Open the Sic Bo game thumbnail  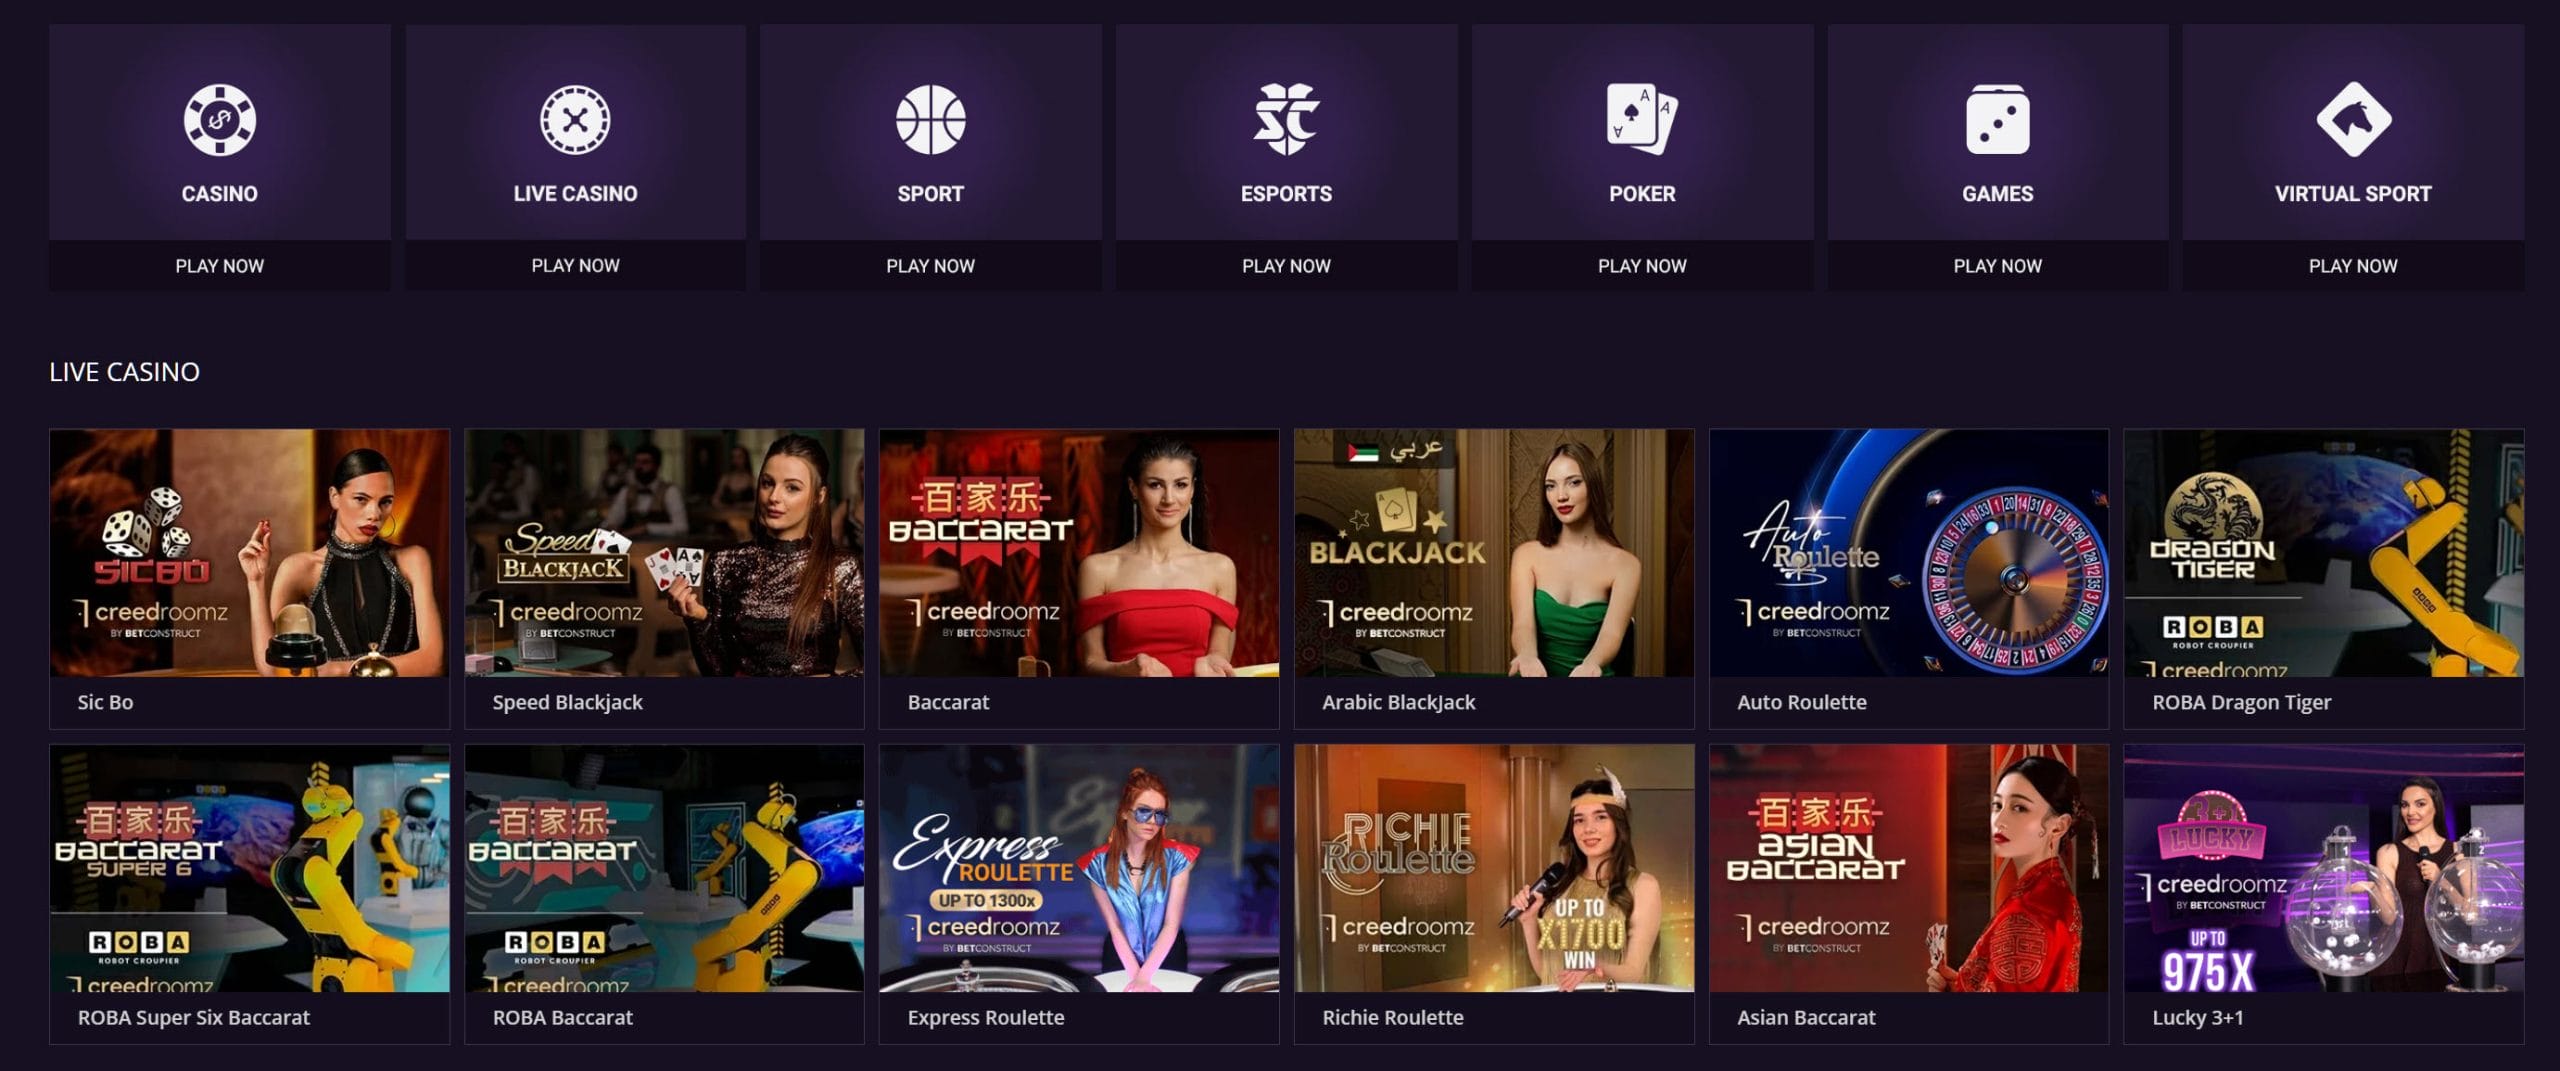click(x=250, y=553)
